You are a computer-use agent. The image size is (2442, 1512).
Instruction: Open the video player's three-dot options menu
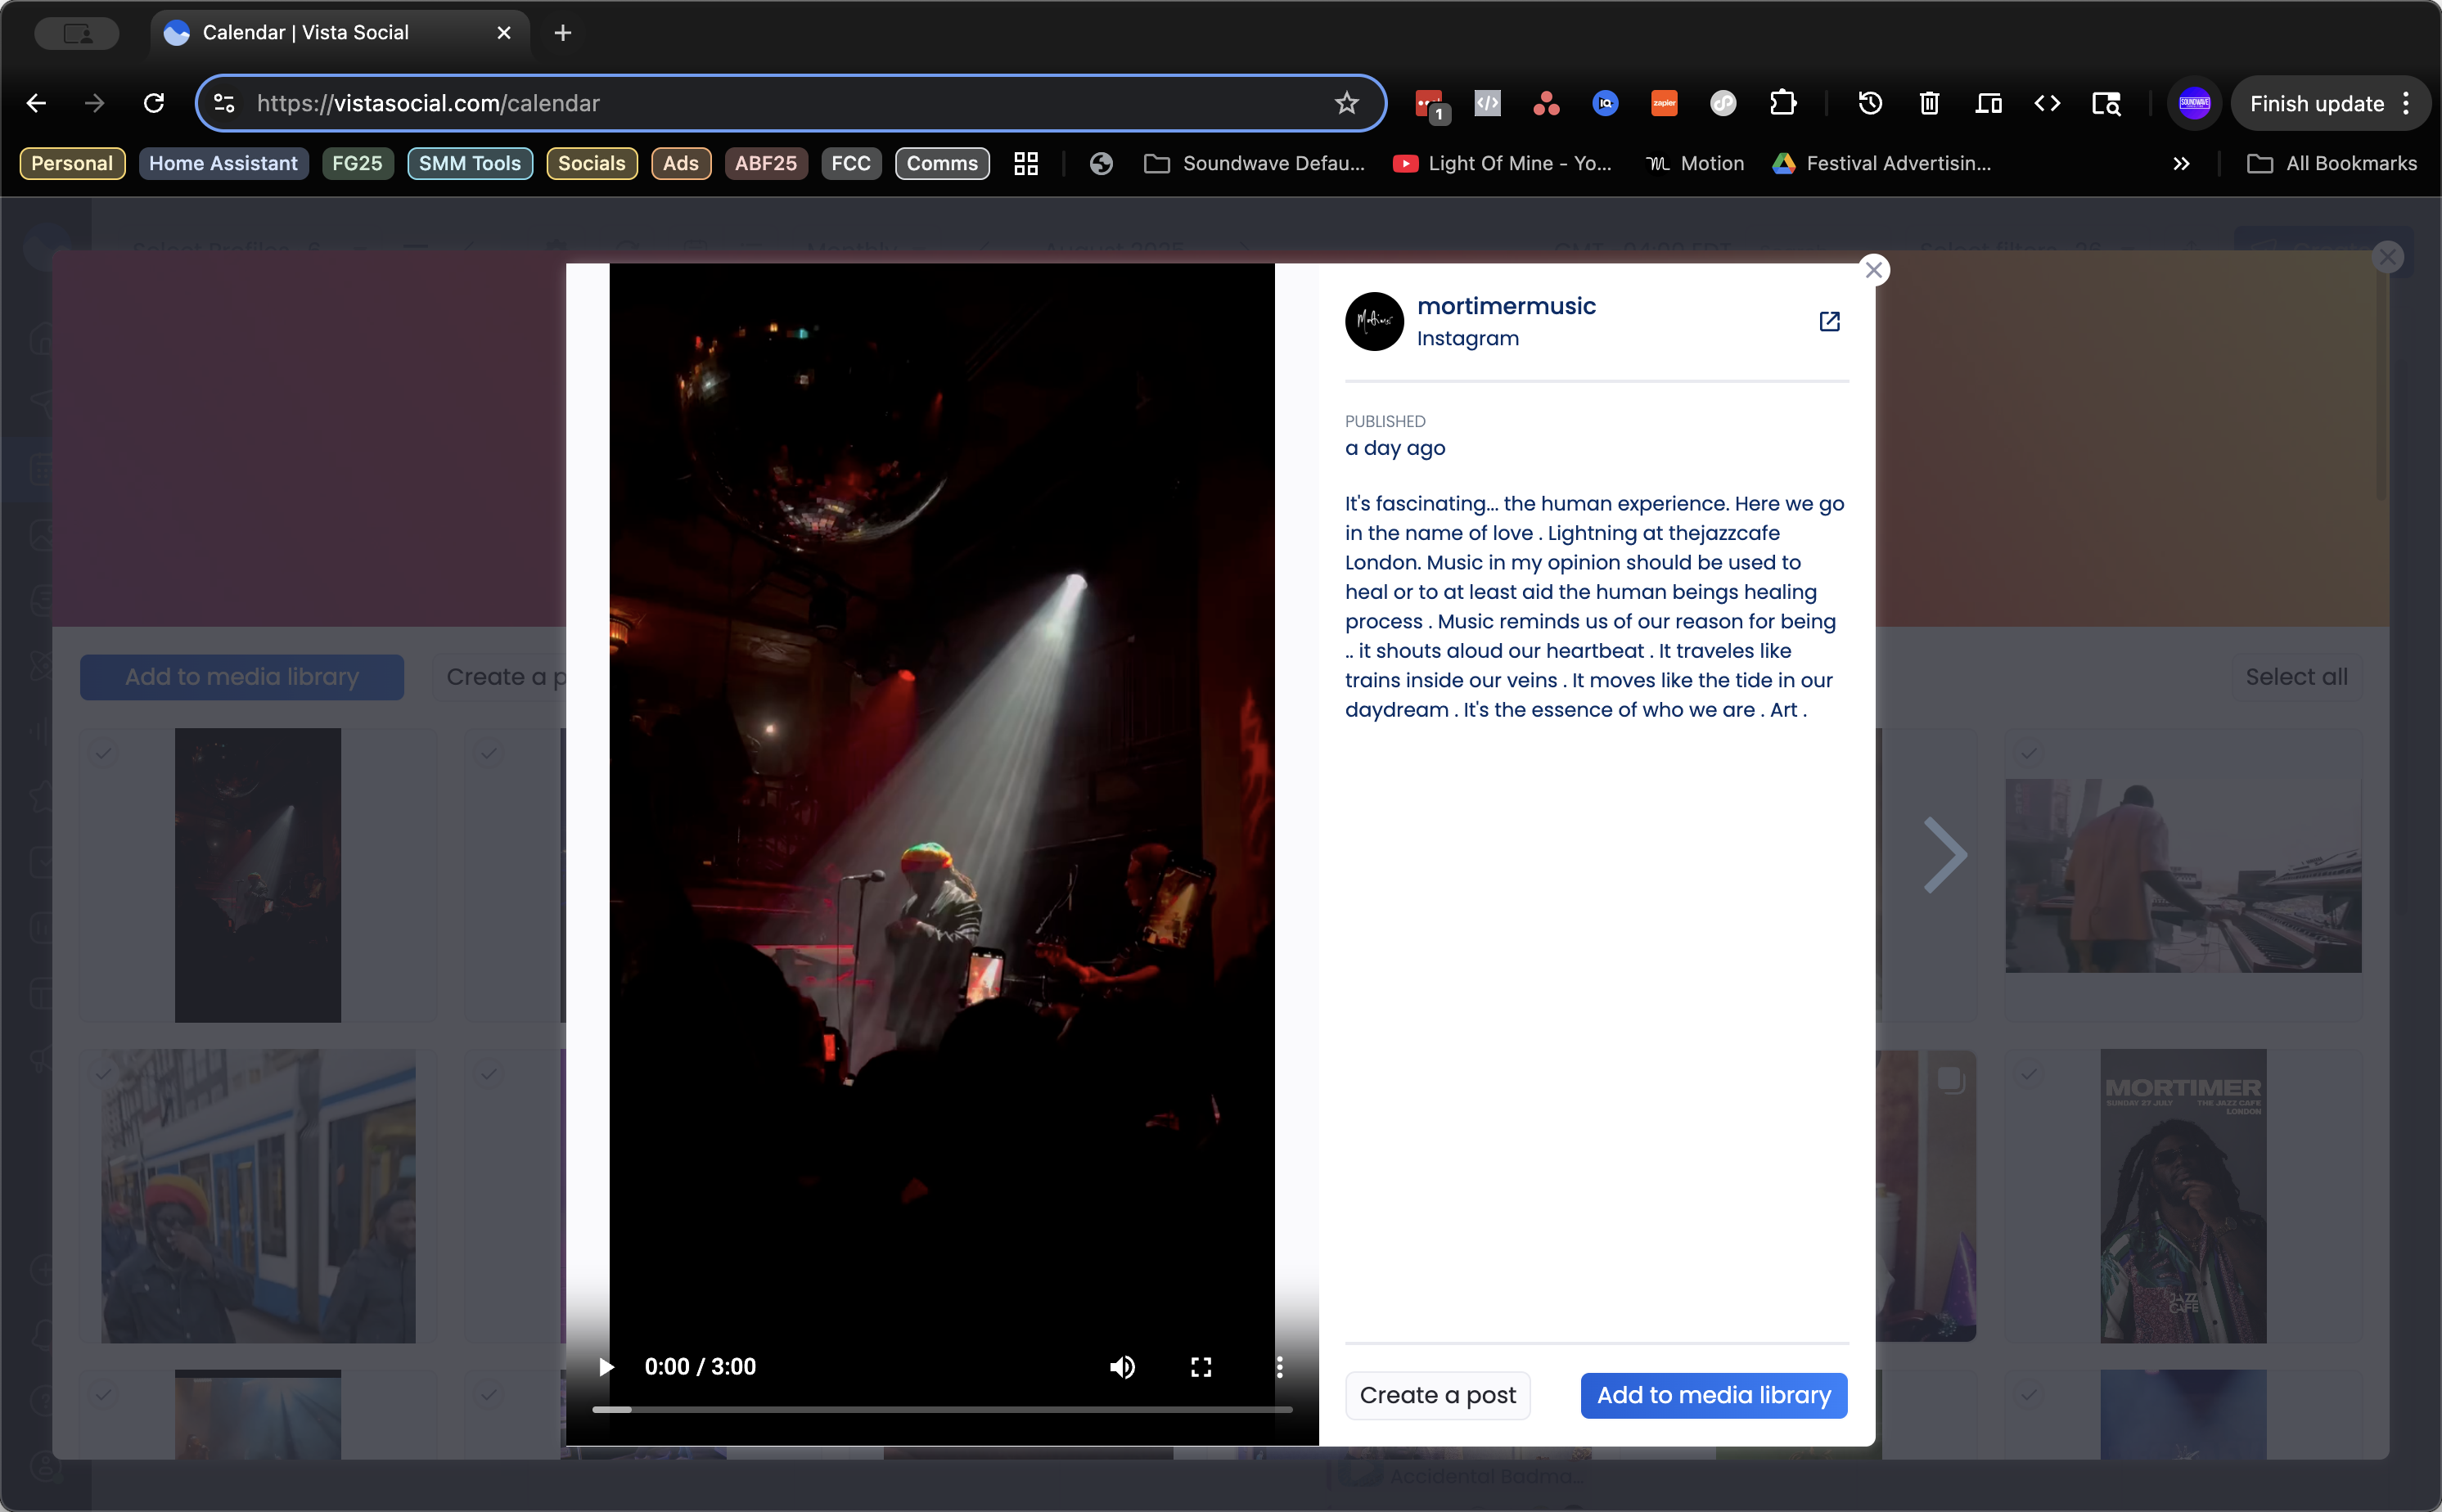(x=1279, y=1366)
